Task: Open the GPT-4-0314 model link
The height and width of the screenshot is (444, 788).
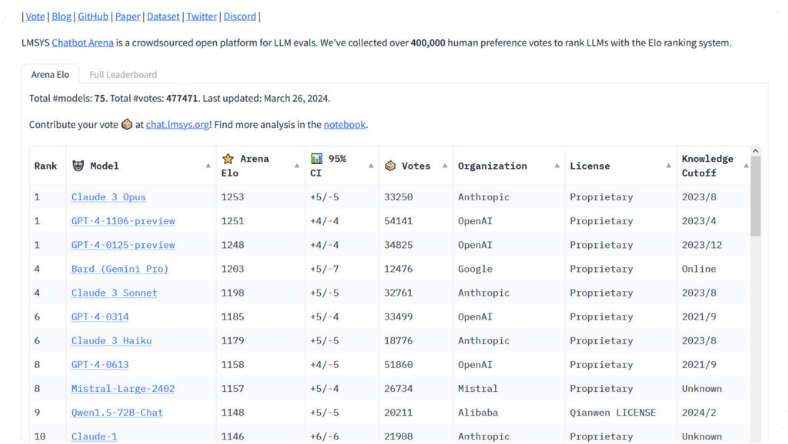Action: point(100,317)
